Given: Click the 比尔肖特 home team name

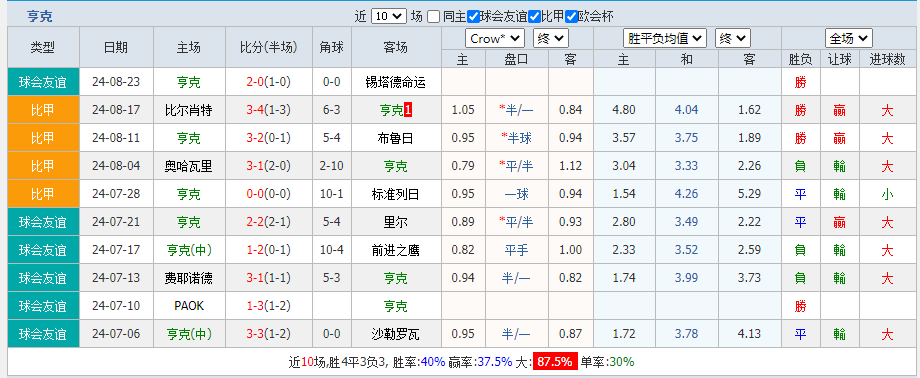Looking at the screenshot, I should tap(189, 110).
